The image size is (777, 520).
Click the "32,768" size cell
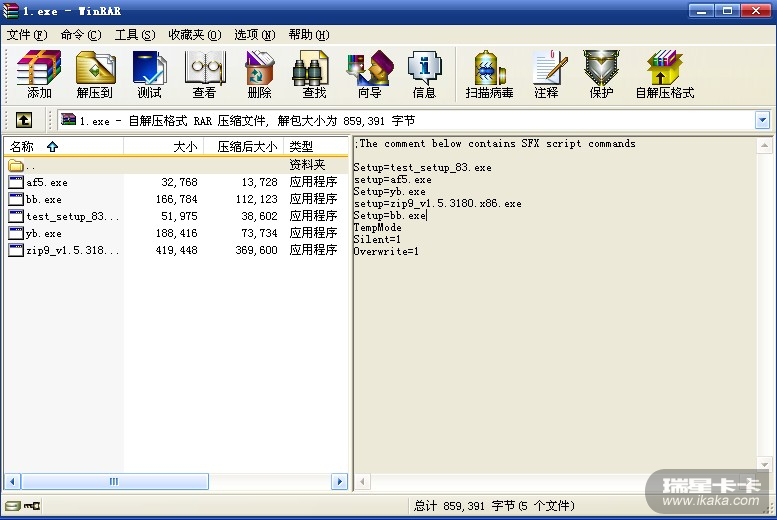[179, 182]
